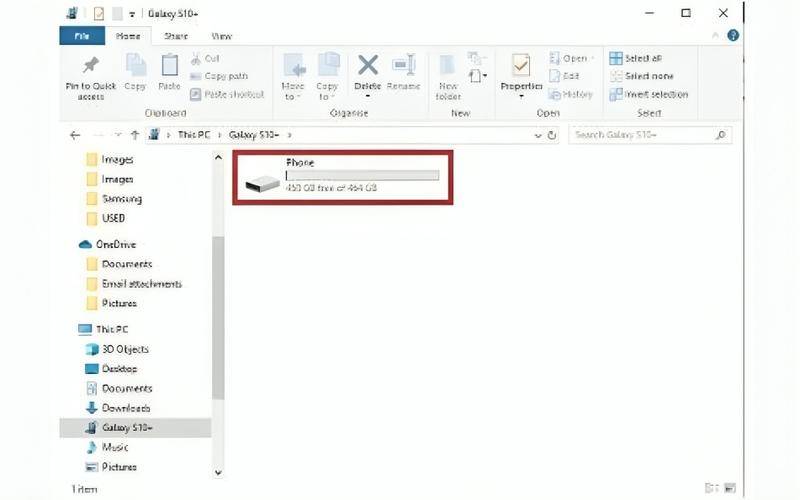Click the Up arrow navigation button
800x500 pixels.
click(134, 135)
